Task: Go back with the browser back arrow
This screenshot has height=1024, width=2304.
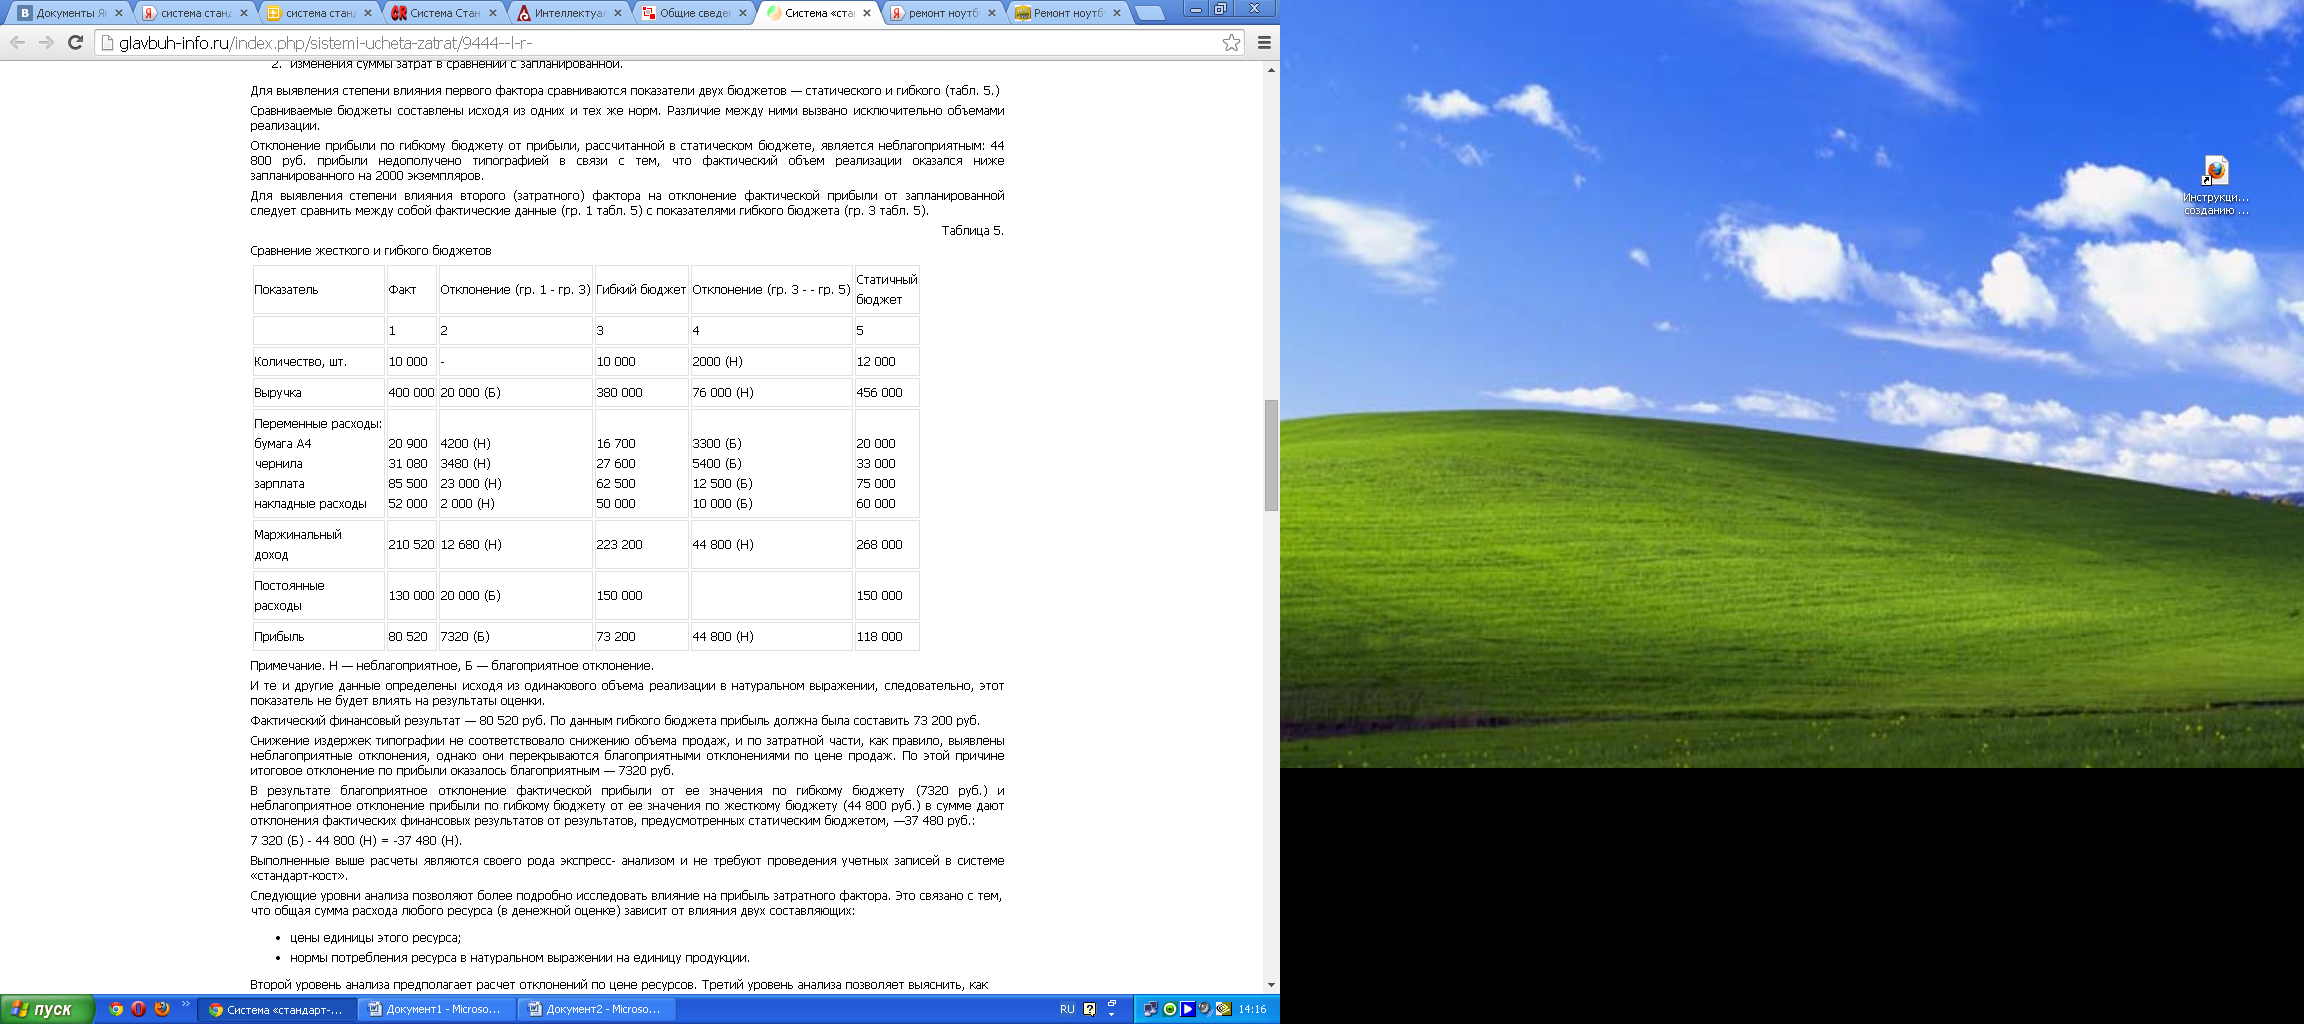Action: (17, 42)
